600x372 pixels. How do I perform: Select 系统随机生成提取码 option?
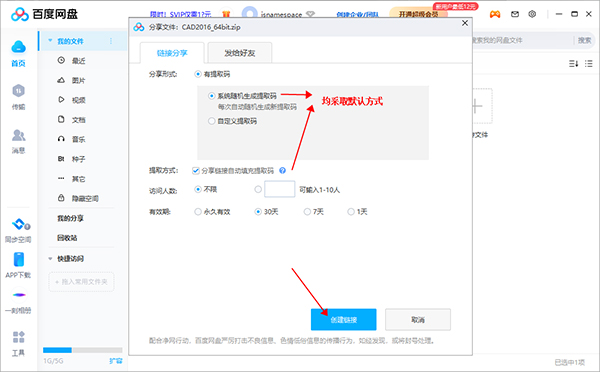pyautogui.click(x=212, y=96)
